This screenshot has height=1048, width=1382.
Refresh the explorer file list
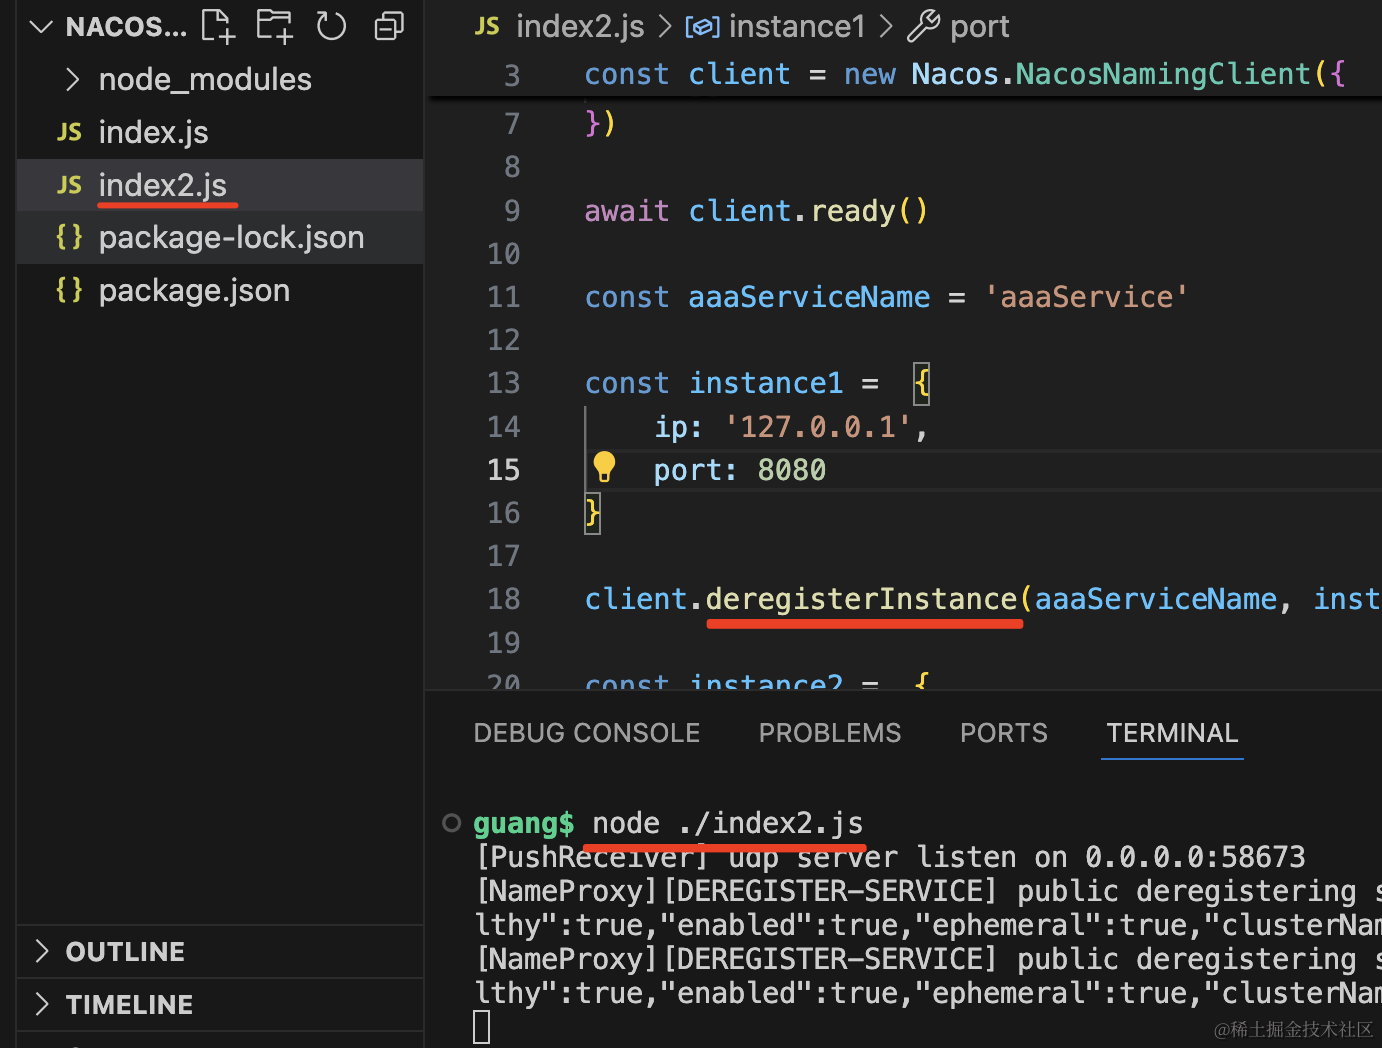tap(331, 26)
